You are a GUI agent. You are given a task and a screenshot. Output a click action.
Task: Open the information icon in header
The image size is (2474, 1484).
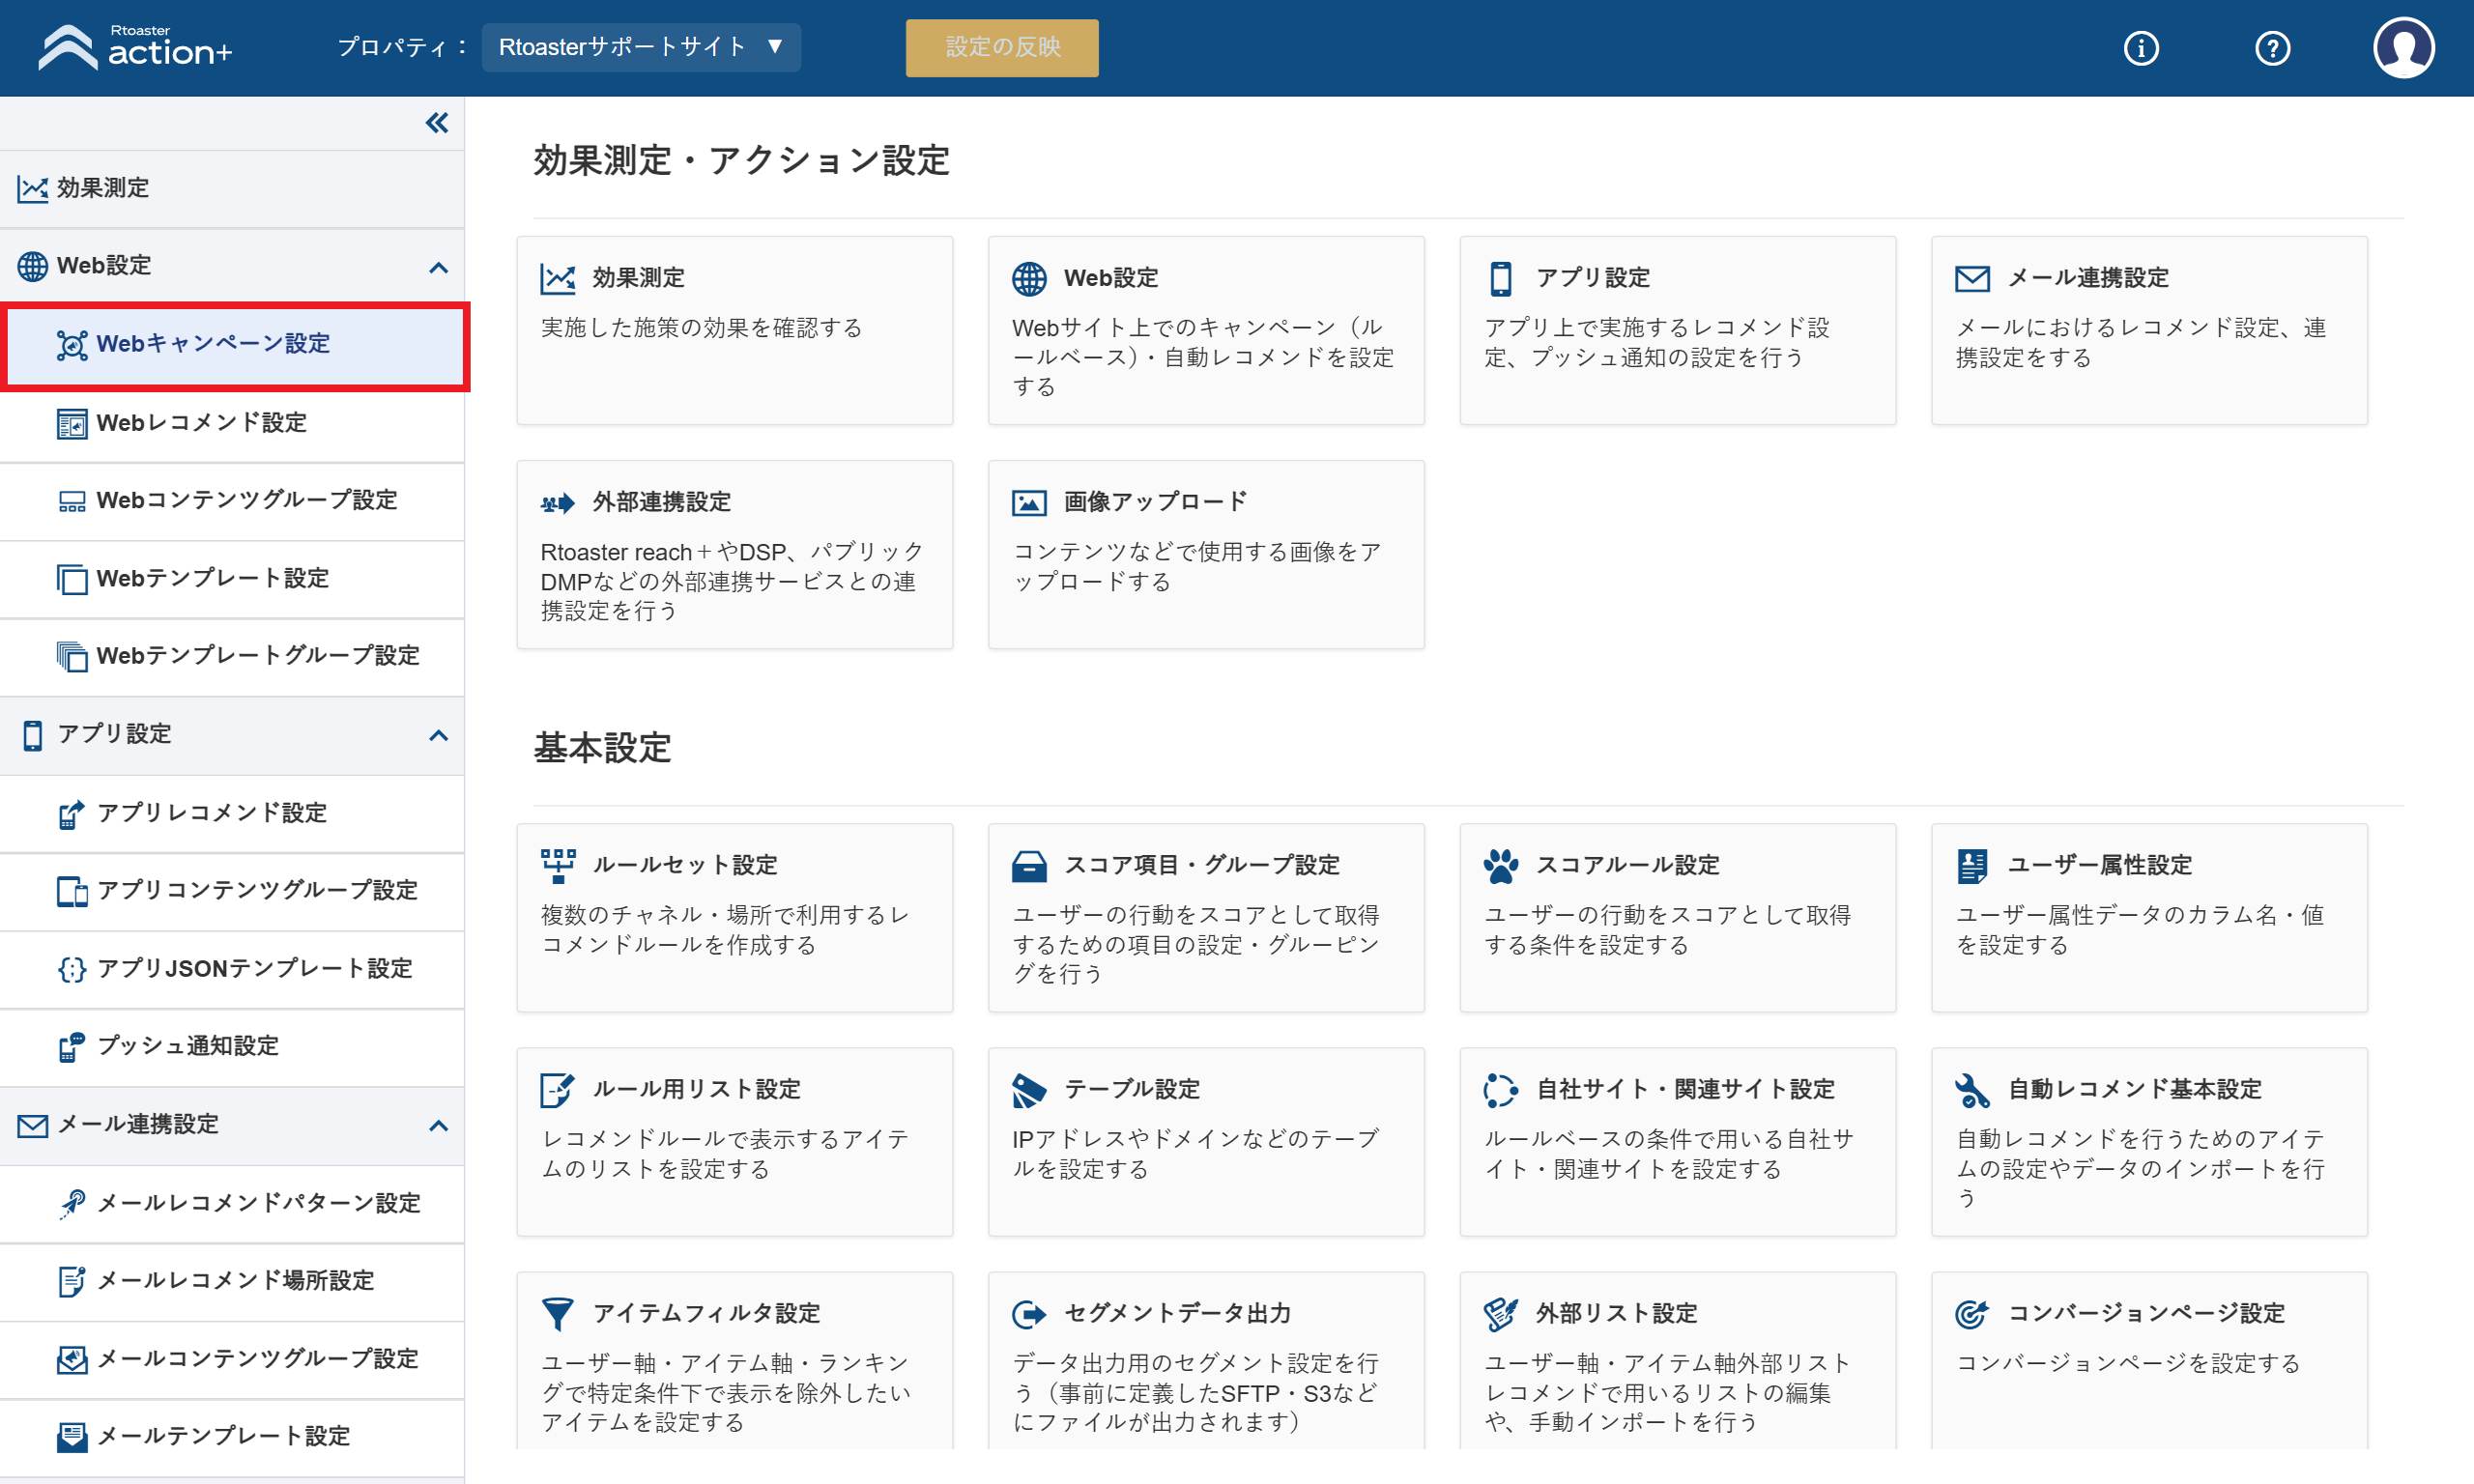pos(2140,48)
